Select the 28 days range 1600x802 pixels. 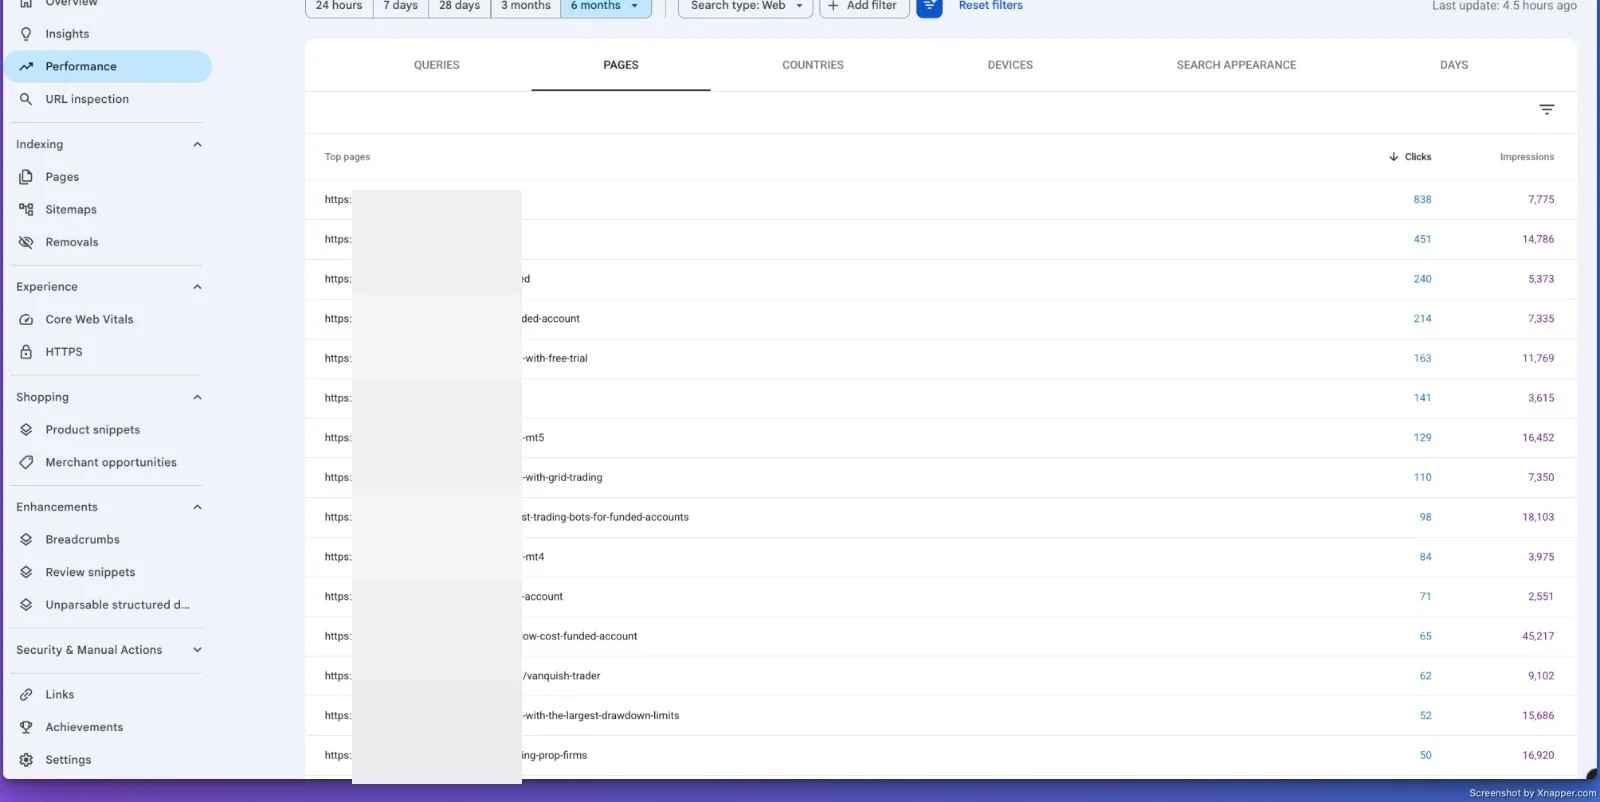point(460,6)
